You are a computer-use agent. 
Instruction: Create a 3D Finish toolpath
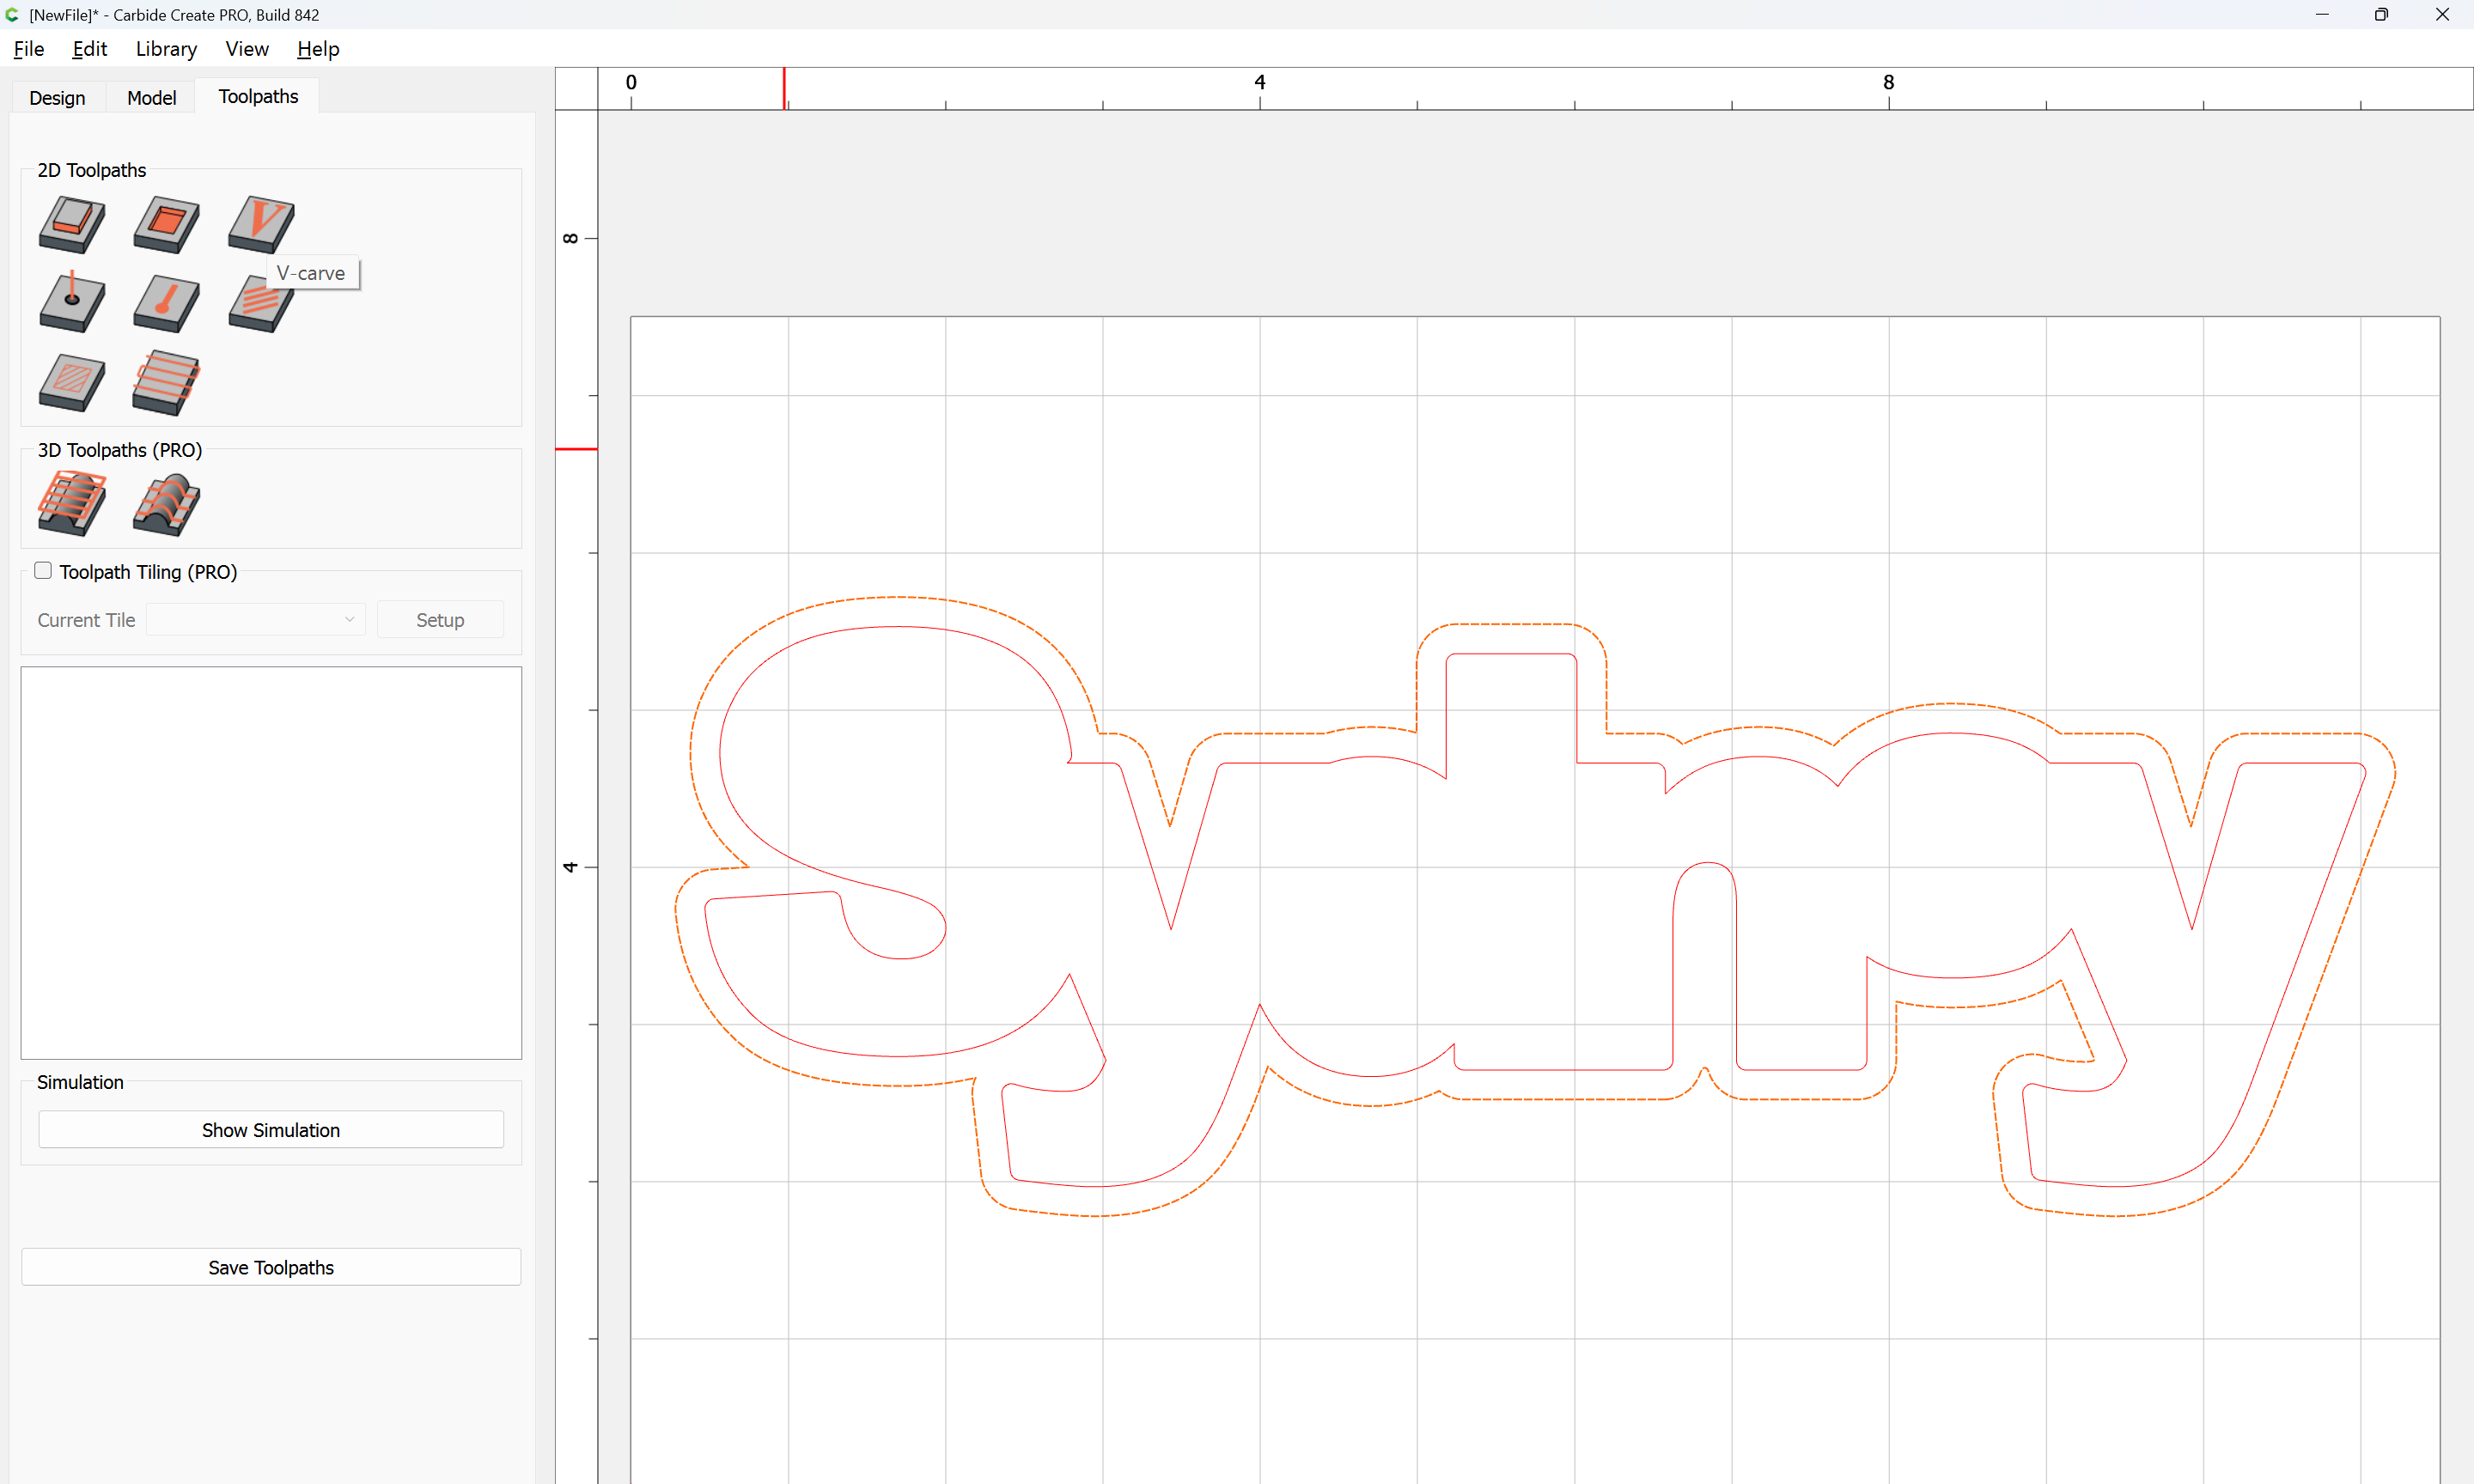166,503
